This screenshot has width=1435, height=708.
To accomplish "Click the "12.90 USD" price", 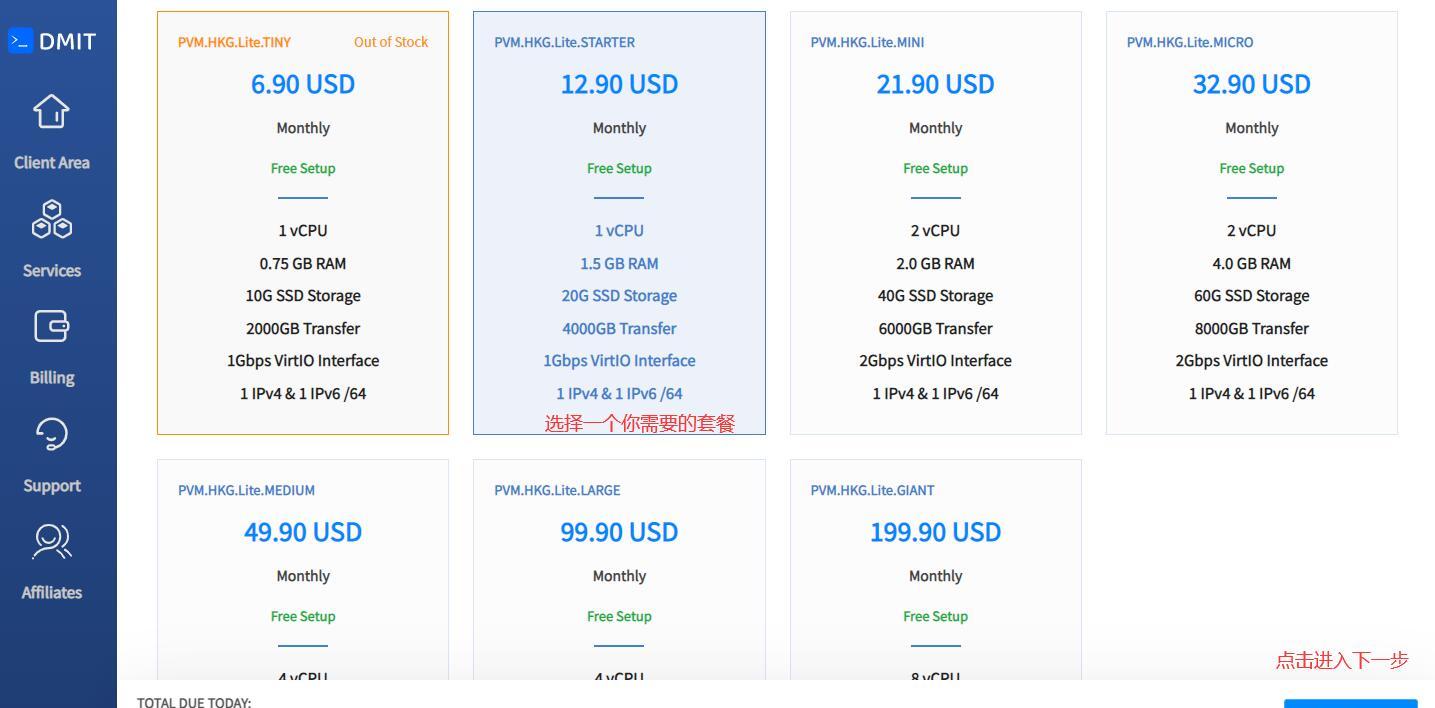I will coord(619,84).
